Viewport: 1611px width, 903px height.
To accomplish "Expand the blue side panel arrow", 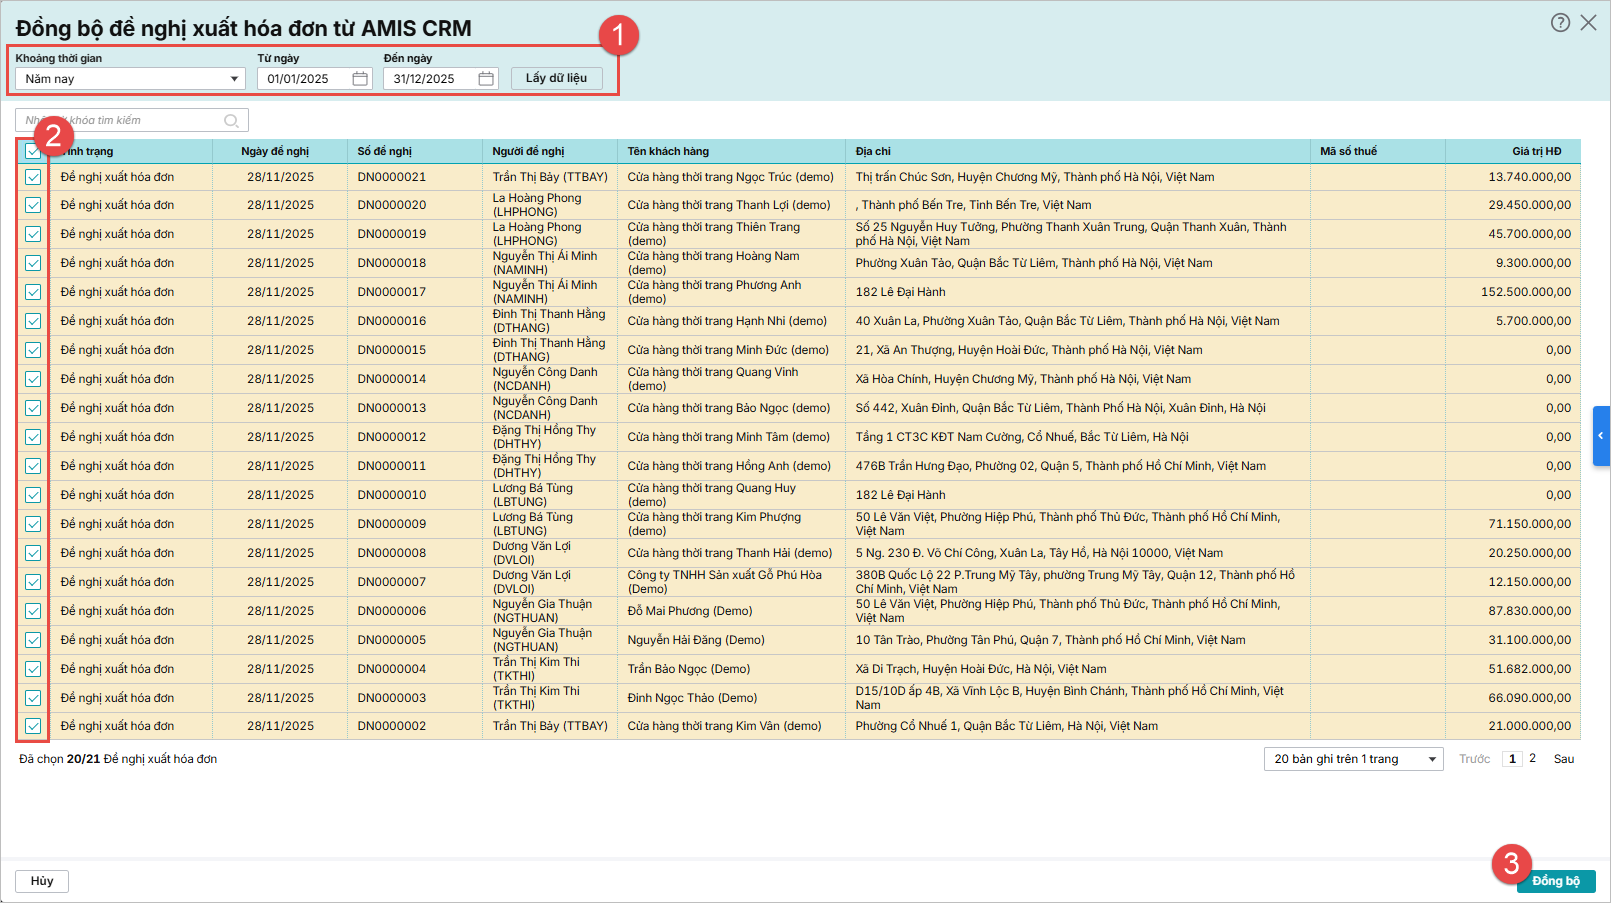I will [1601, 436].
